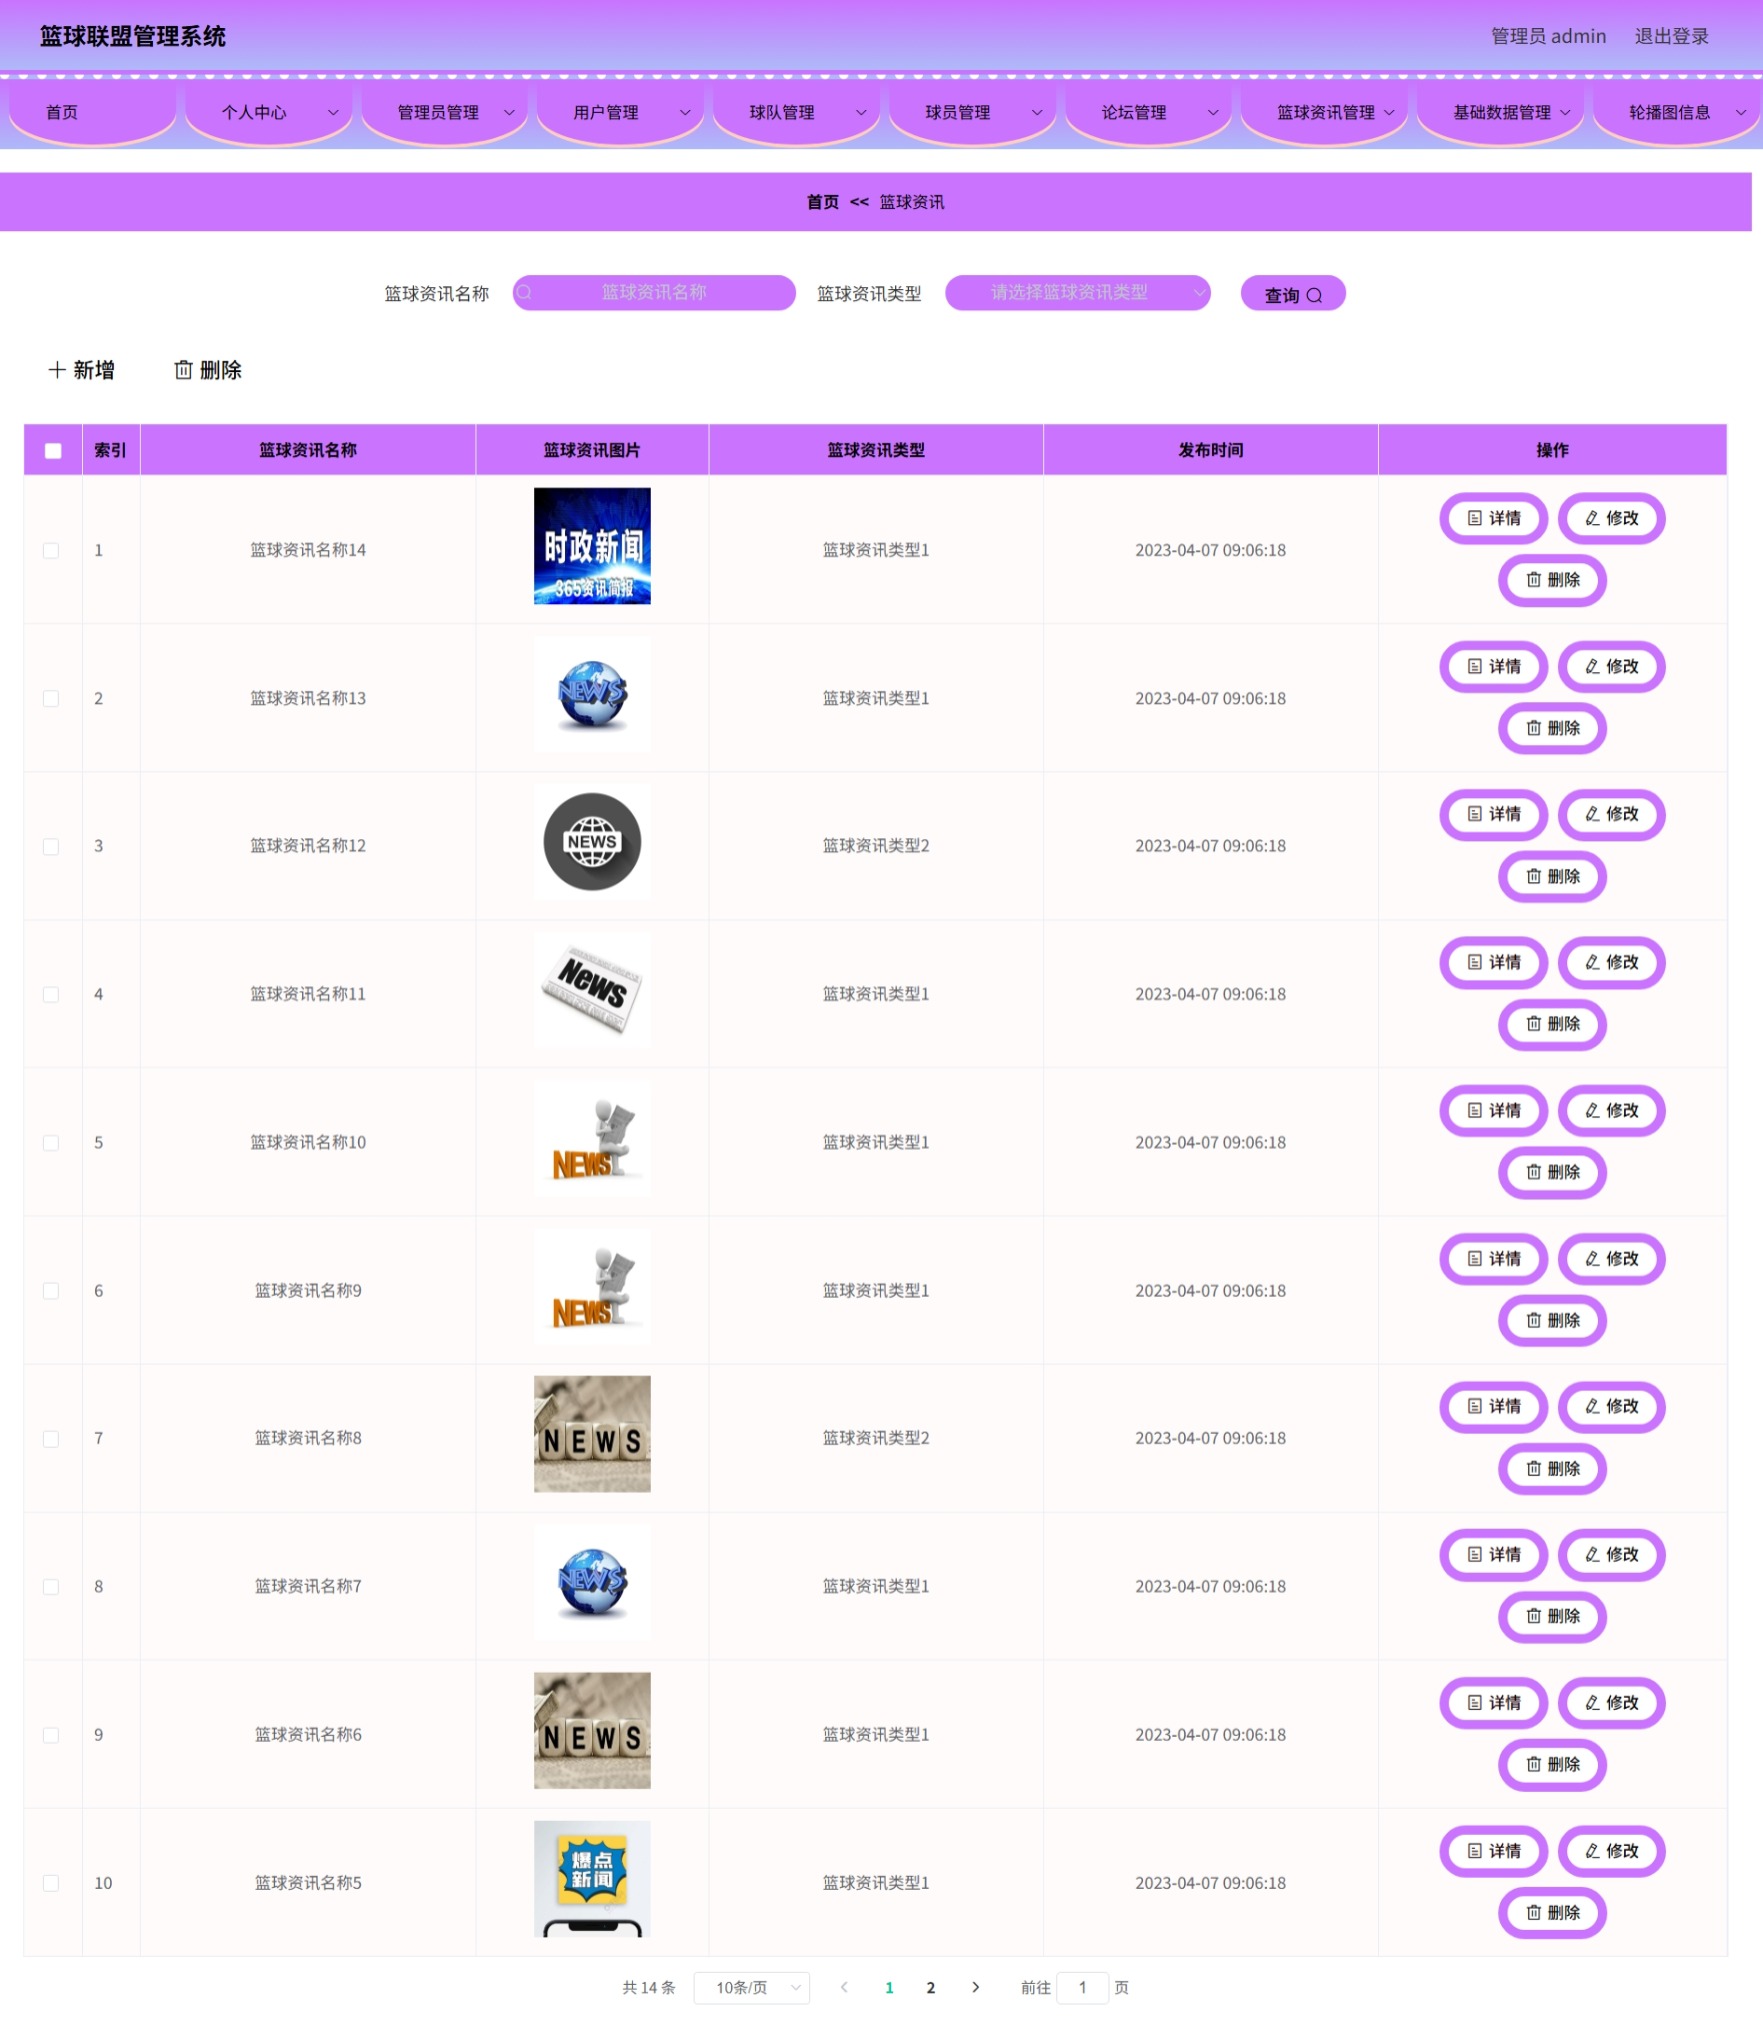Click the 查询 search button
The height and width of the screenshot is (2025, 1763).
coord(1293,294)
